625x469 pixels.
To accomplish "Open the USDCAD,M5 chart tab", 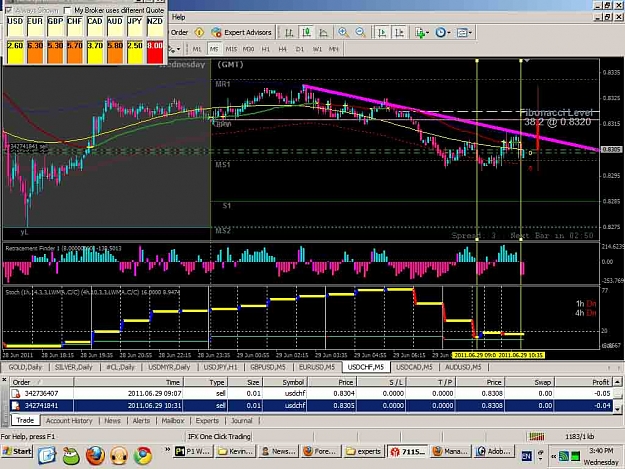I will tap(414, 367).
